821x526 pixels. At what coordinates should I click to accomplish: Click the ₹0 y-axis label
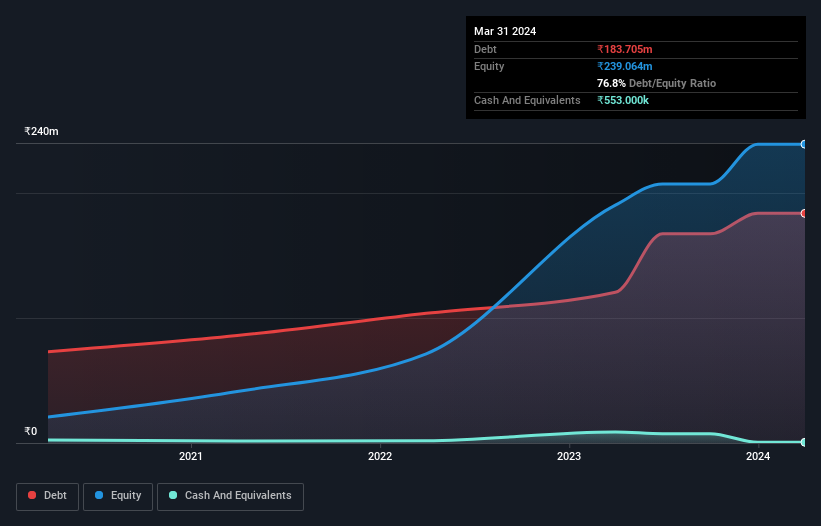[x=31, y=431]
